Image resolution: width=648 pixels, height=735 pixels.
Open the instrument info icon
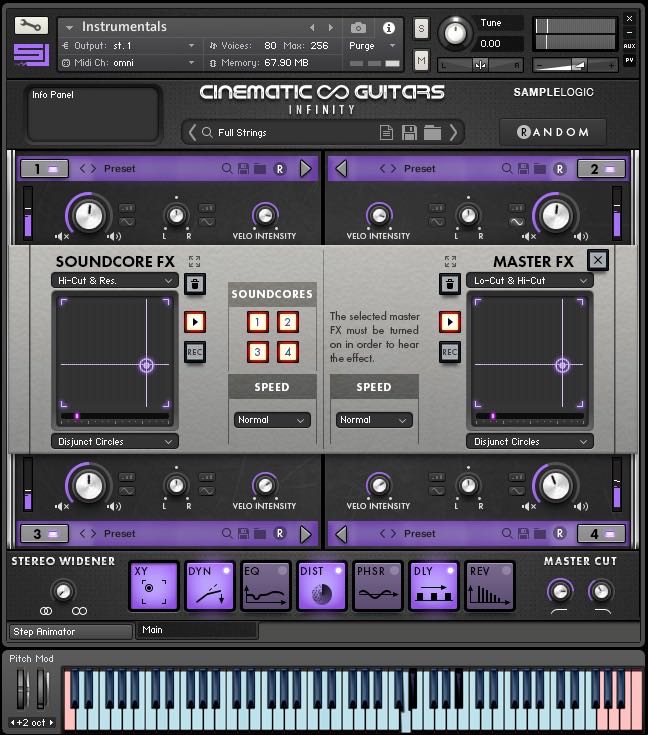[389, 28]
